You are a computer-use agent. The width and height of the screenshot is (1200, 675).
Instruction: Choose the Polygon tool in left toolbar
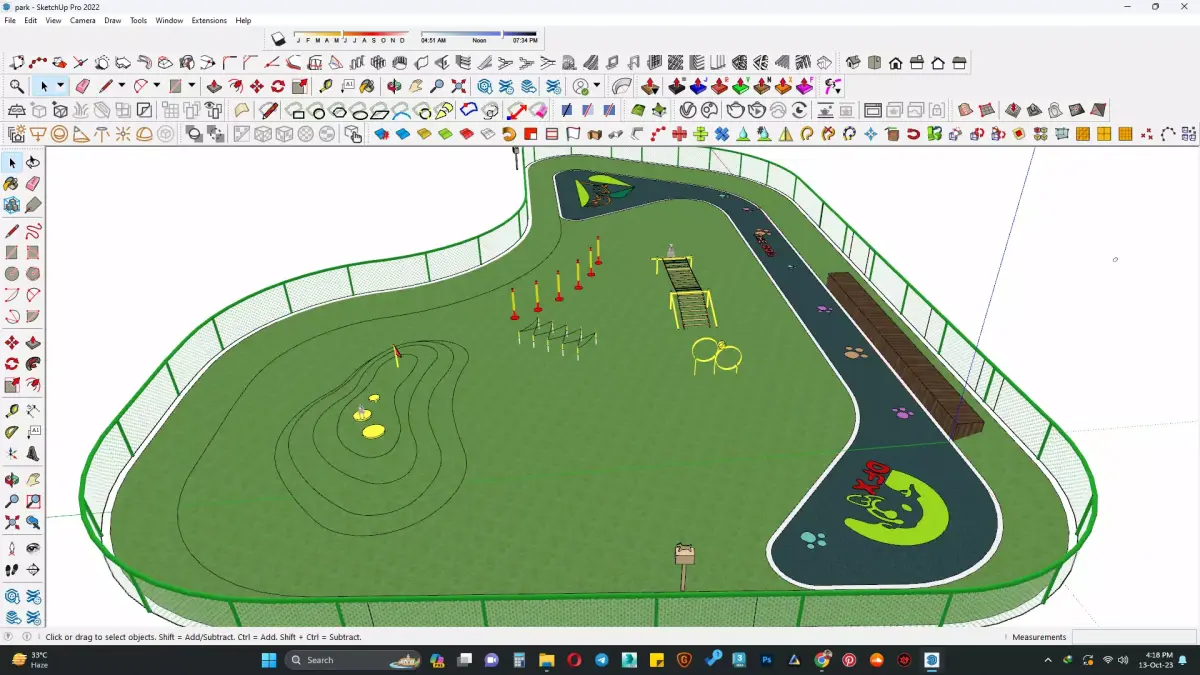tap(33, 274)
